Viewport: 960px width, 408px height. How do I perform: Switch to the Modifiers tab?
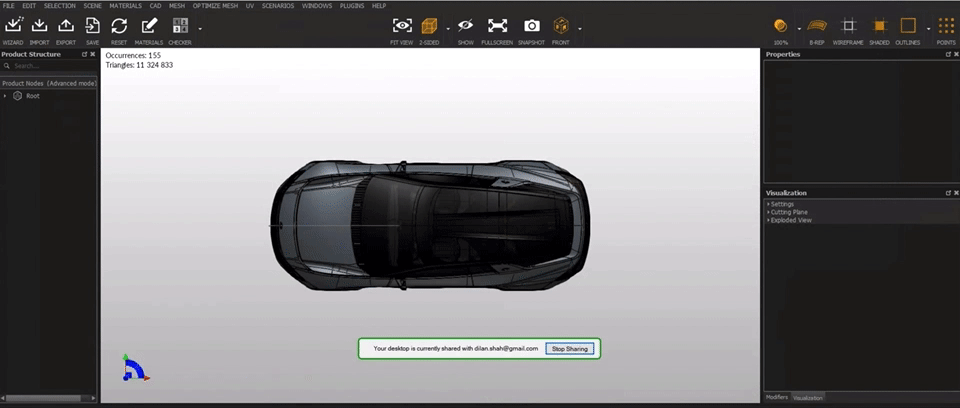tap(777, 398)
